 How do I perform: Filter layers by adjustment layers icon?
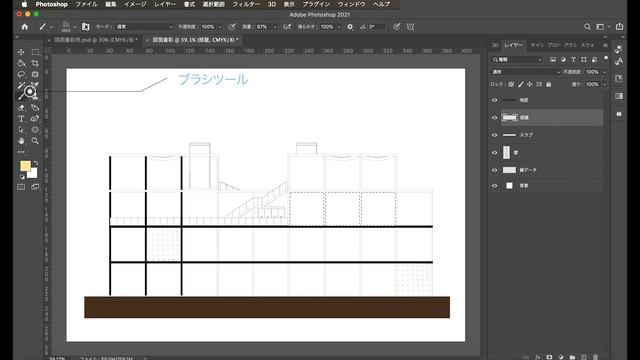(563, 60)
